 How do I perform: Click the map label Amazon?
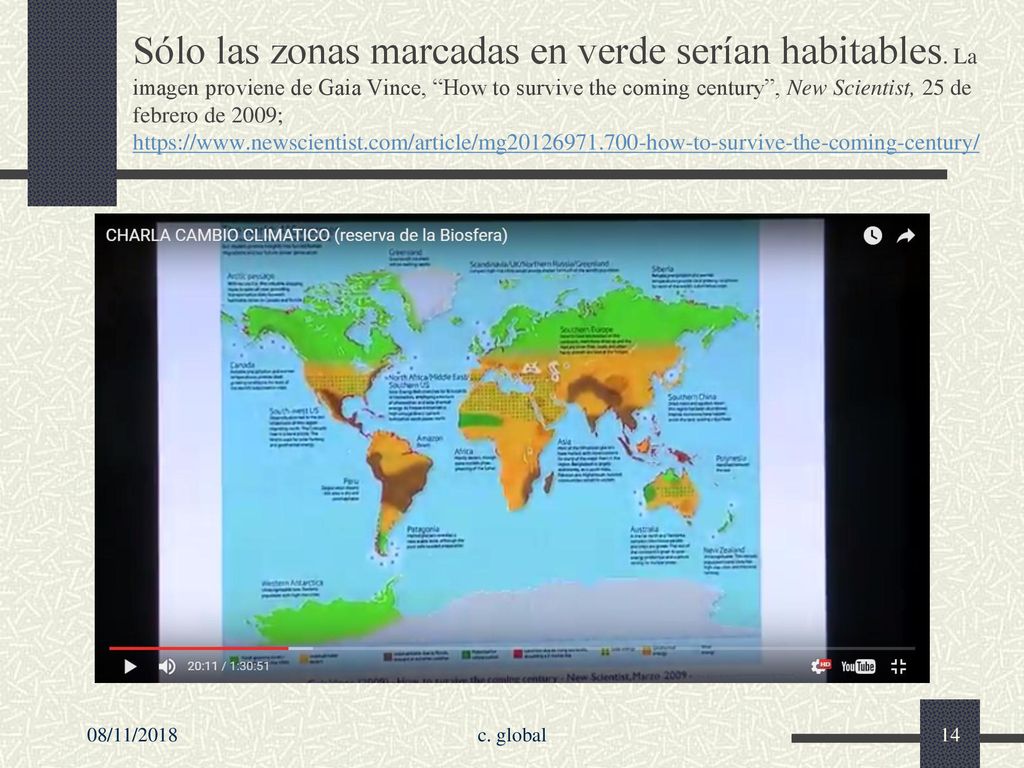pos(430,439)
